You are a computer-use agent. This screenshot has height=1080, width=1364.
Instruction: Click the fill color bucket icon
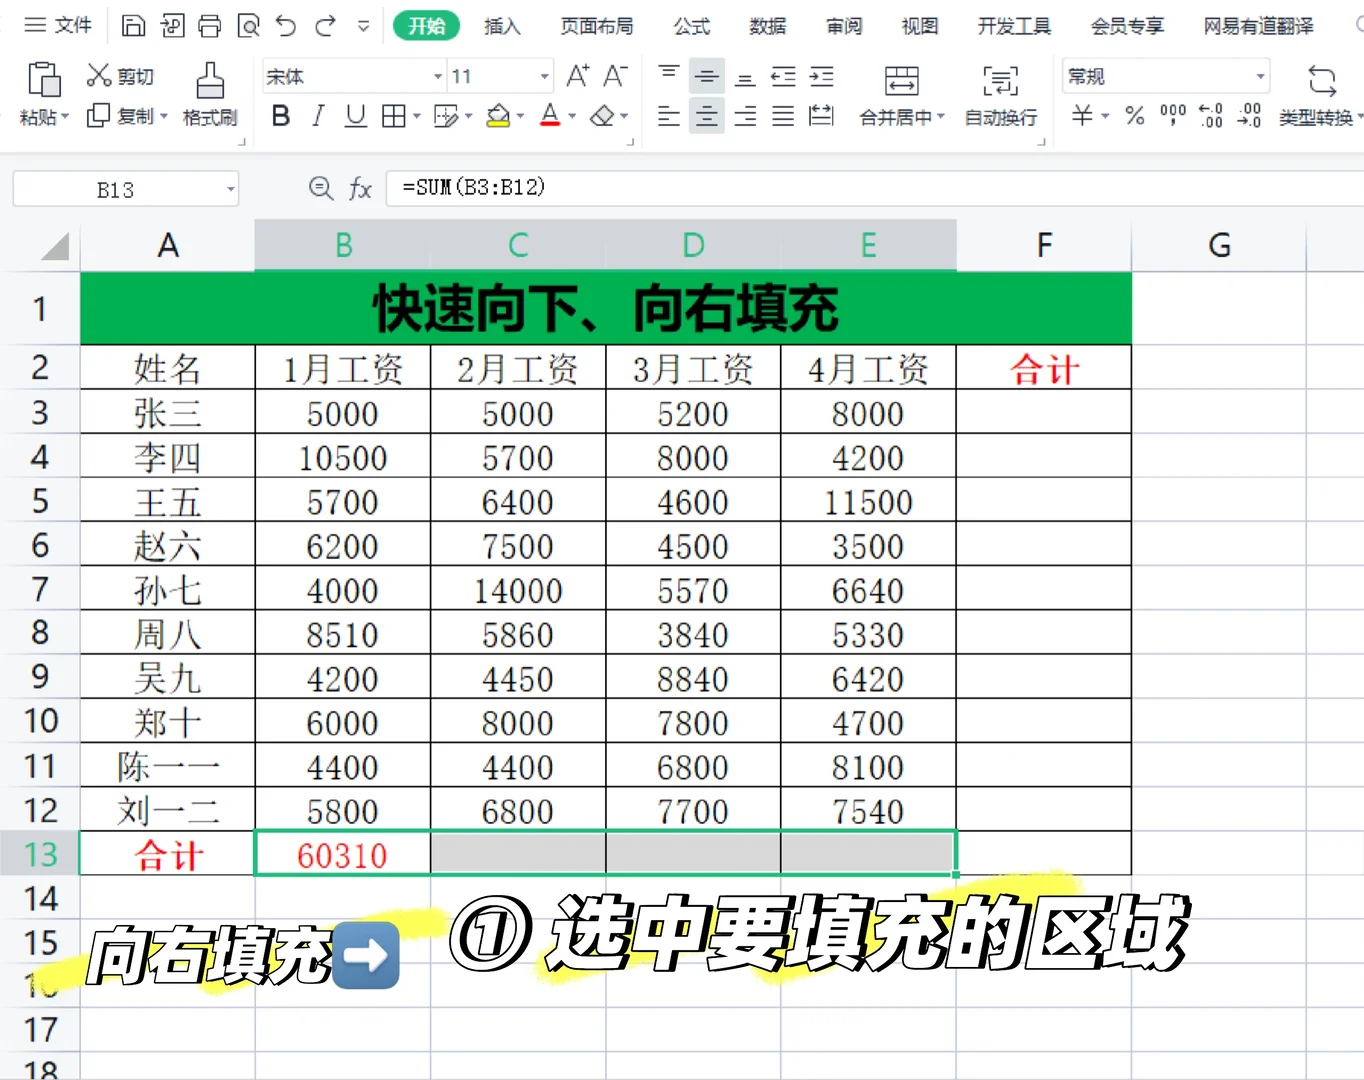498,116
